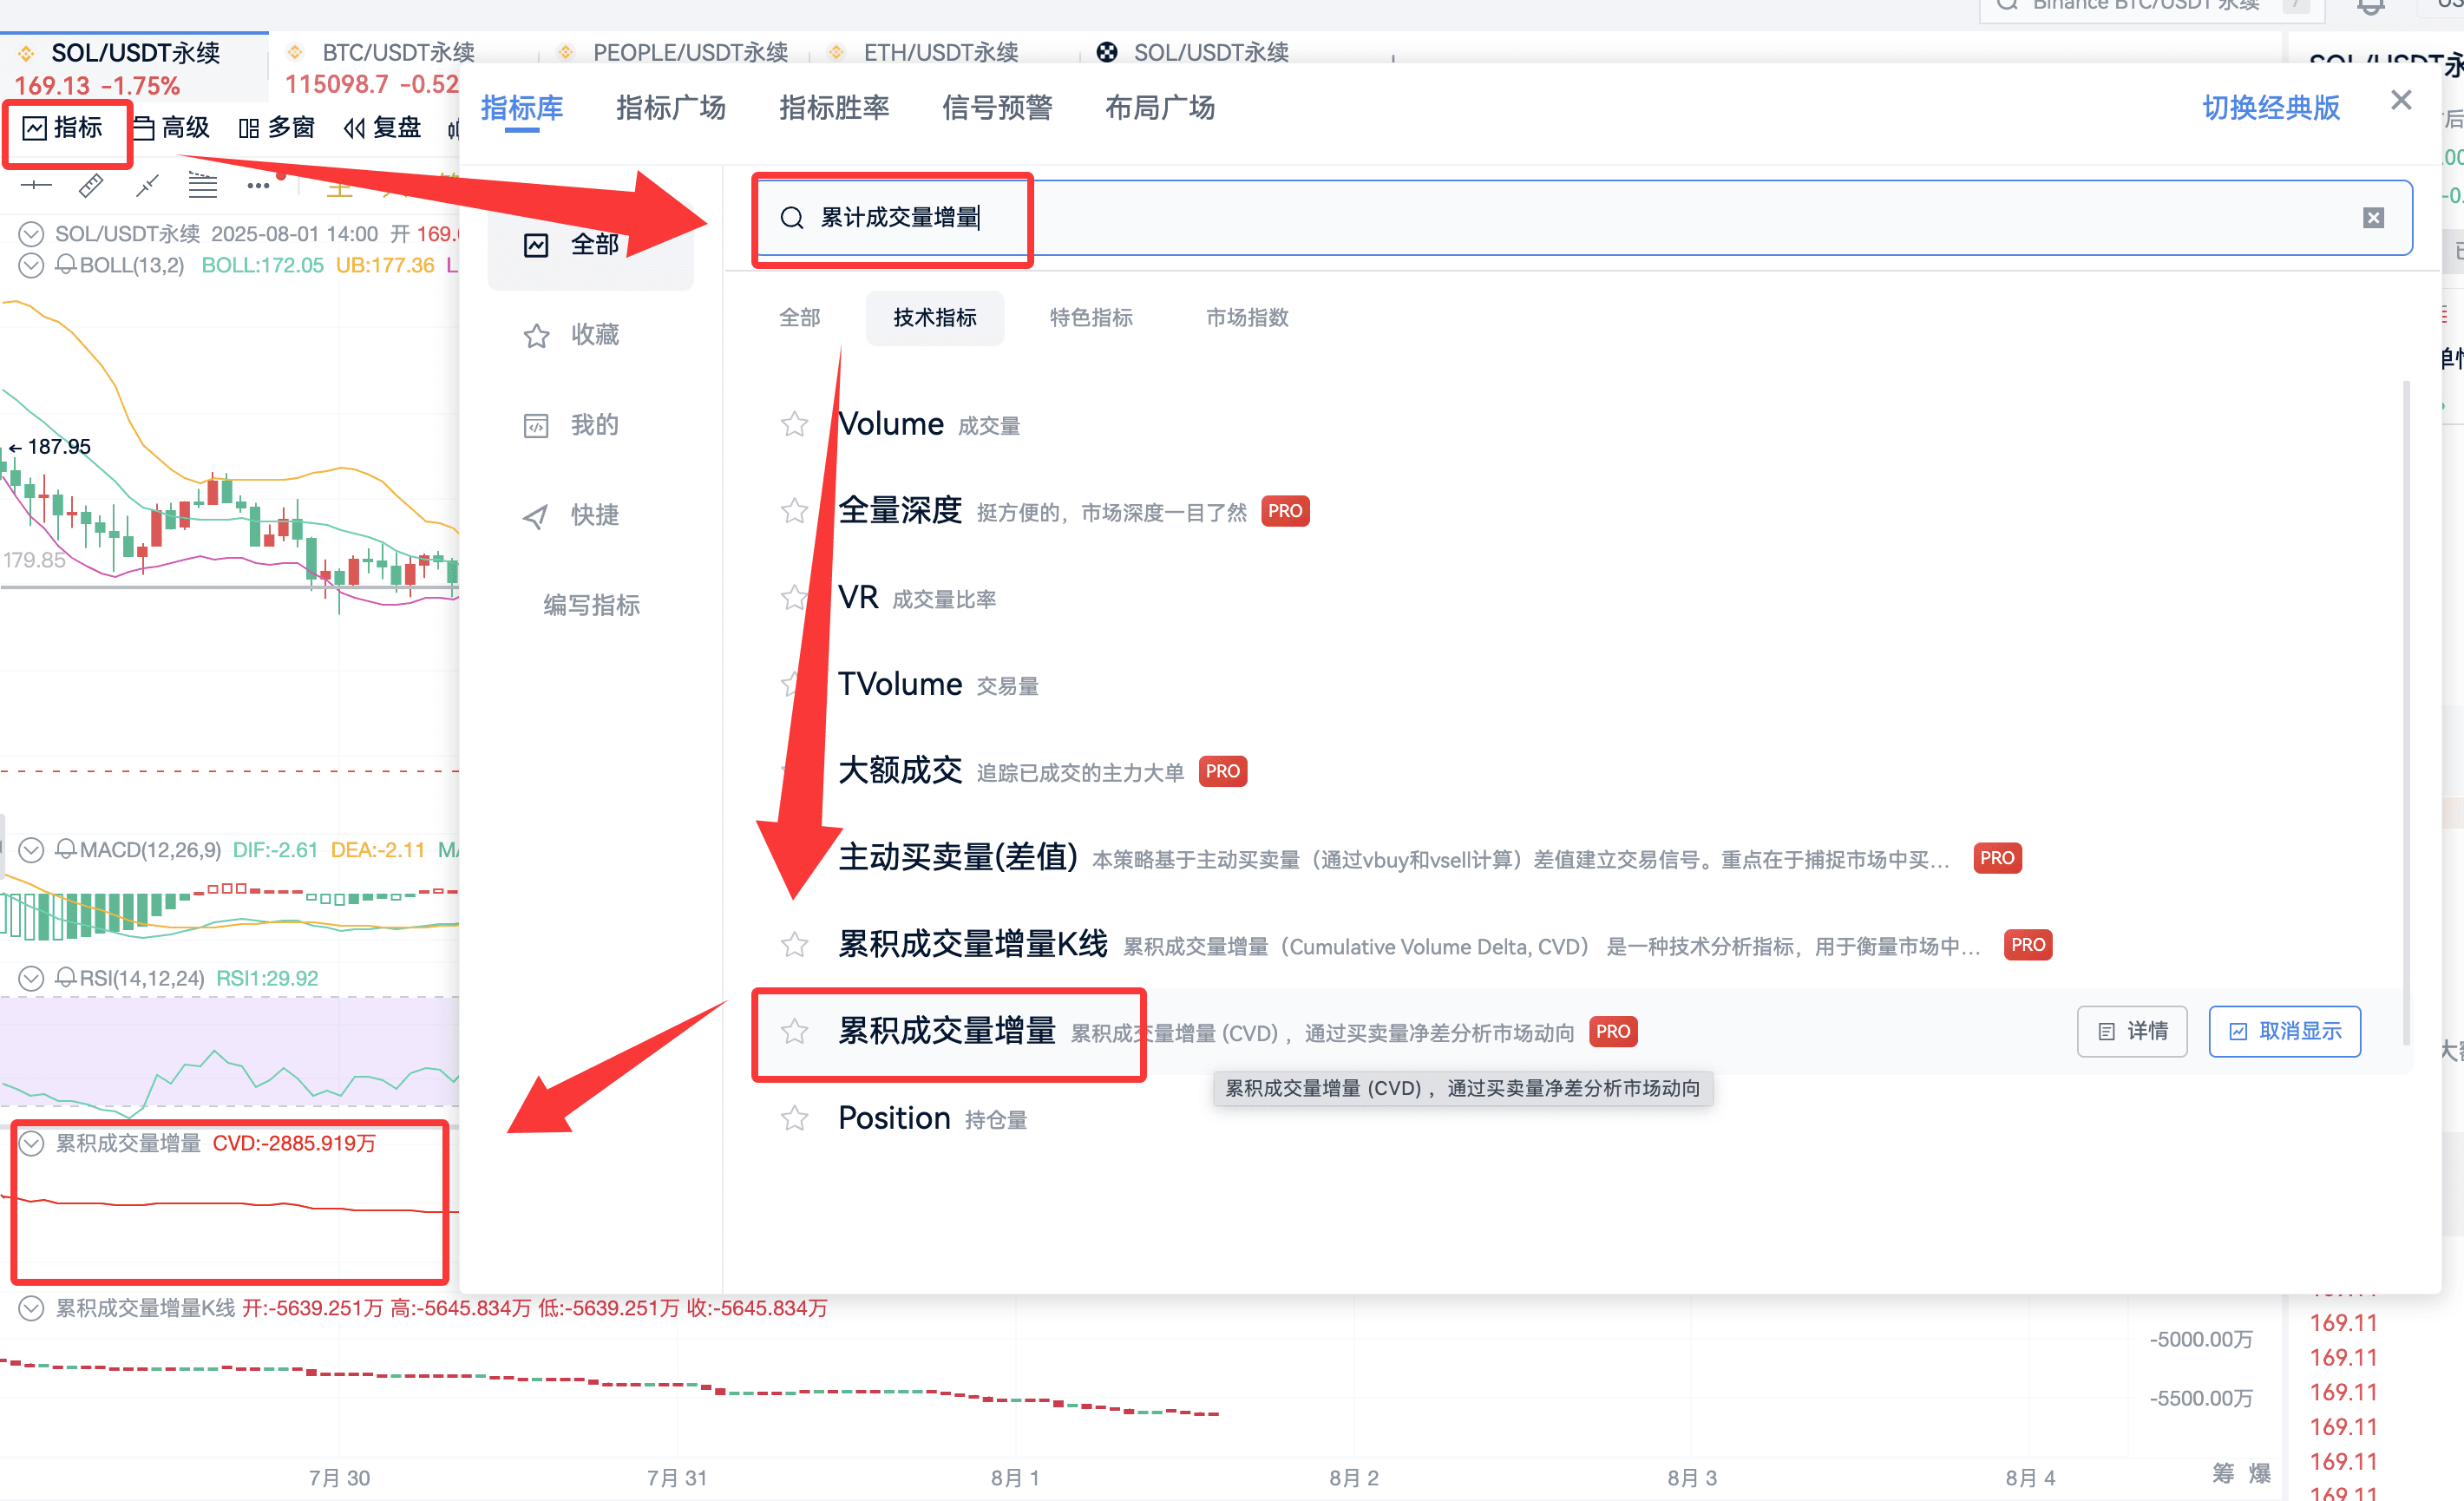This screenshot has height=1501, width=2464.
Task: Click the 指标 indicator toolbar button
Action: 63,128
